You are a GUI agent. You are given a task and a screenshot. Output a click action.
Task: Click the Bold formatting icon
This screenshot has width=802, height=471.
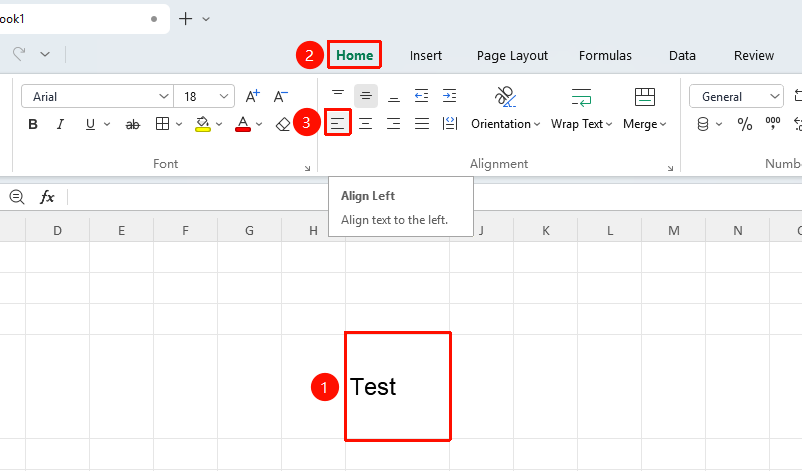tap(33, 124)
